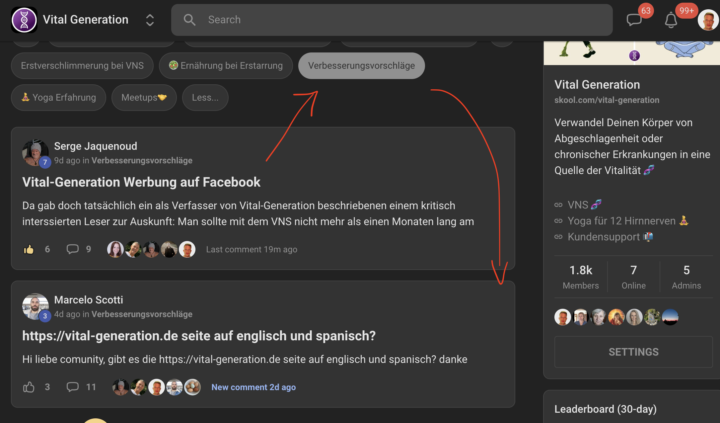Open post Vital-Generation Werbung auf Facebook
This screenshot has width=720, height=423.
click(141, 182)
